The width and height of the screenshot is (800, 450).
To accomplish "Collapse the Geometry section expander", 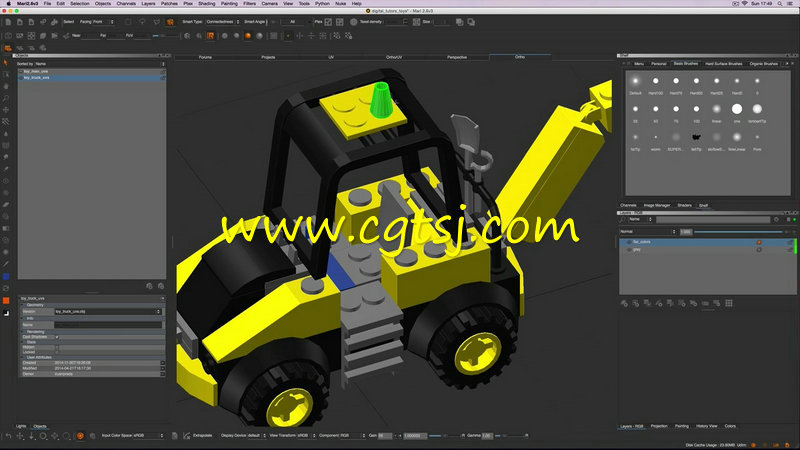I will click(x=23, y=305).
